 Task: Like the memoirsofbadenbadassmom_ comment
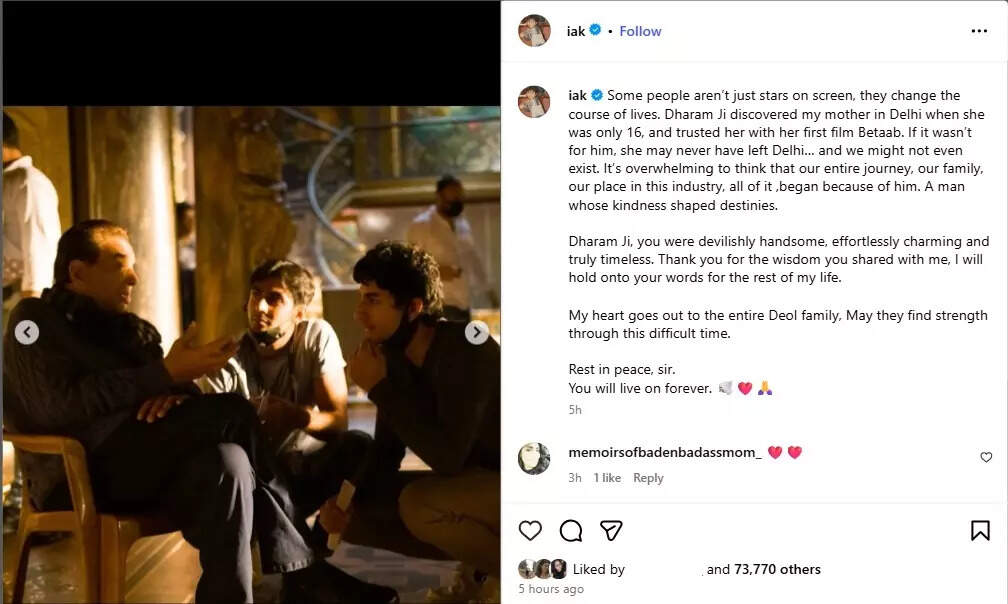986,457
